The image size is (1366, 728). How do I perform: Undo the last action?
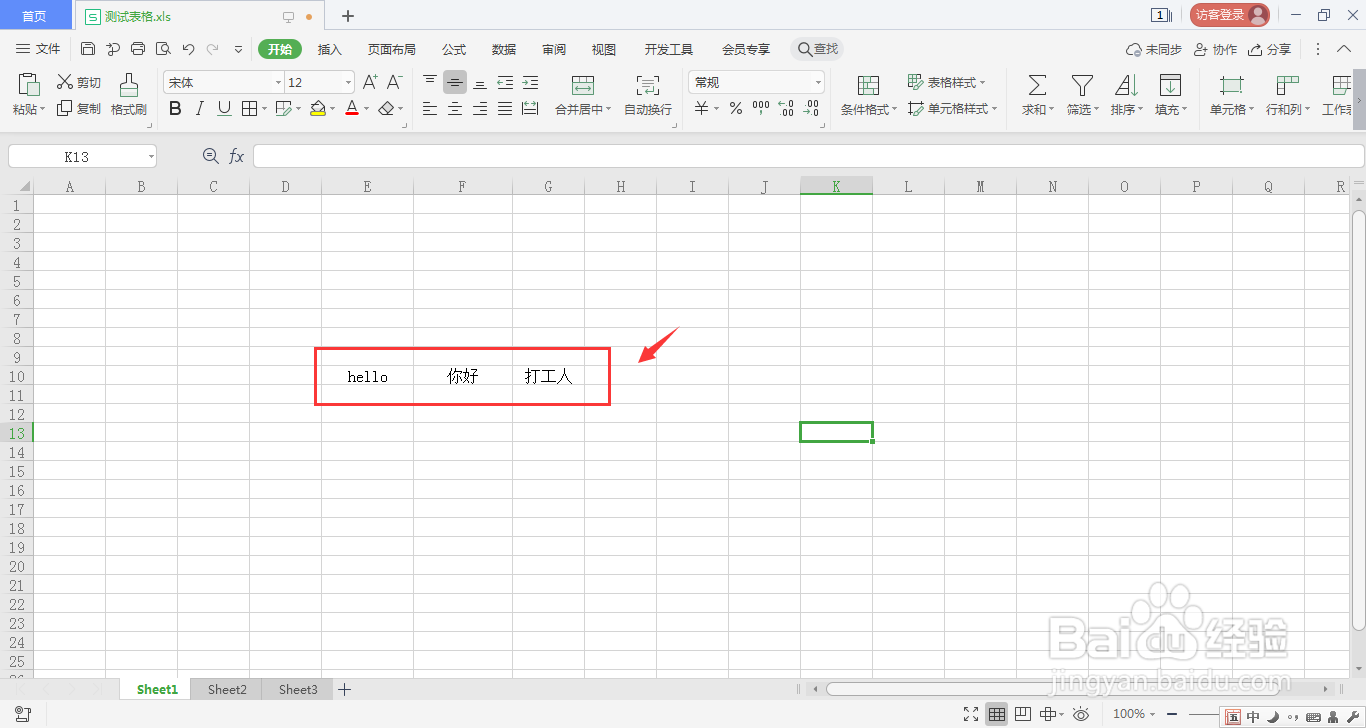pos(188,49)
